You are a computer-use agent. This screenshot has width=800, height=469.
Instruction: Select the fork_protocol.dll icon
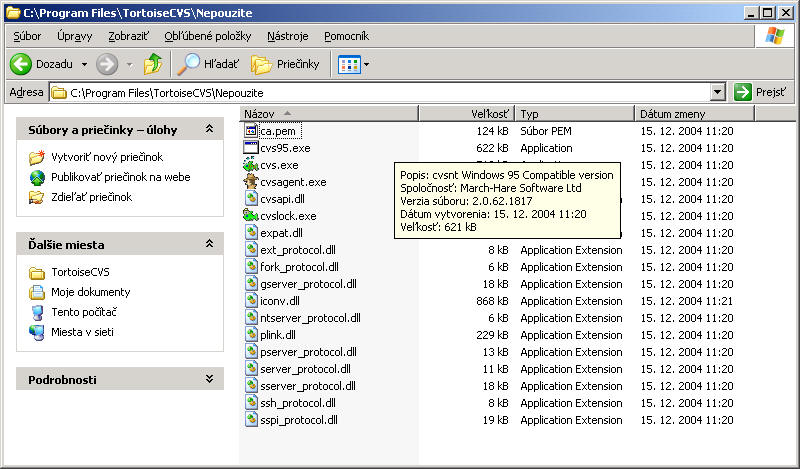click(251, 266)
